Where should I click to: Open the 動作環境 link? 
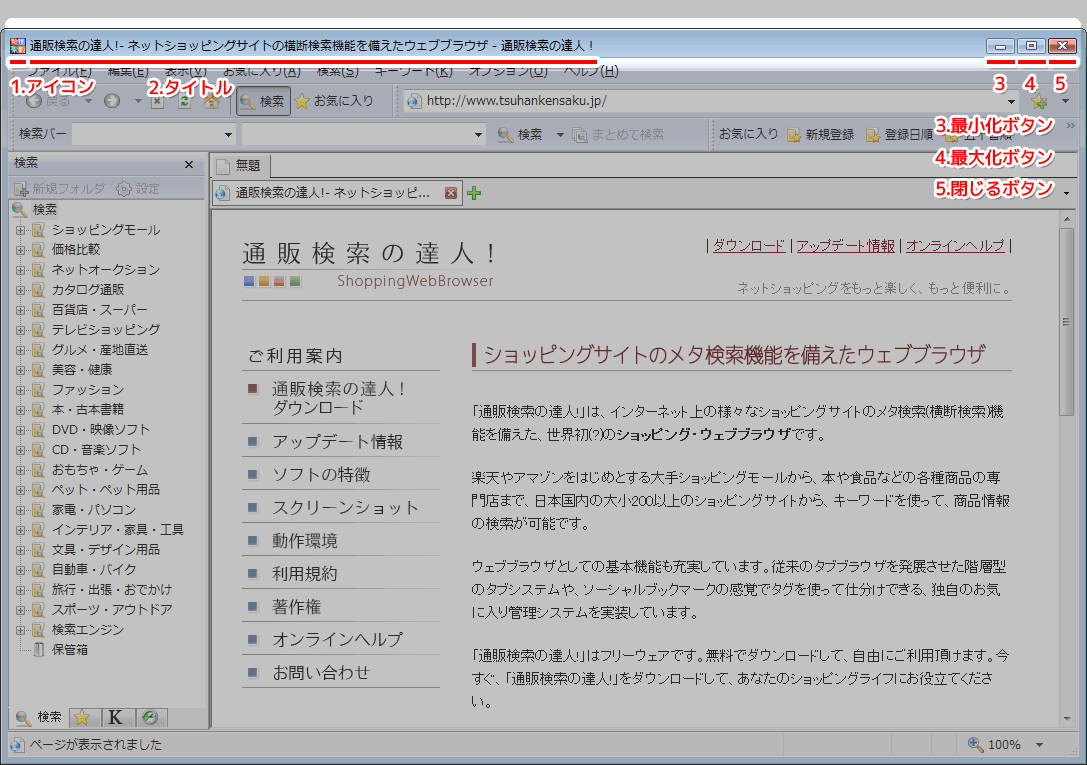tap(304, 540)
